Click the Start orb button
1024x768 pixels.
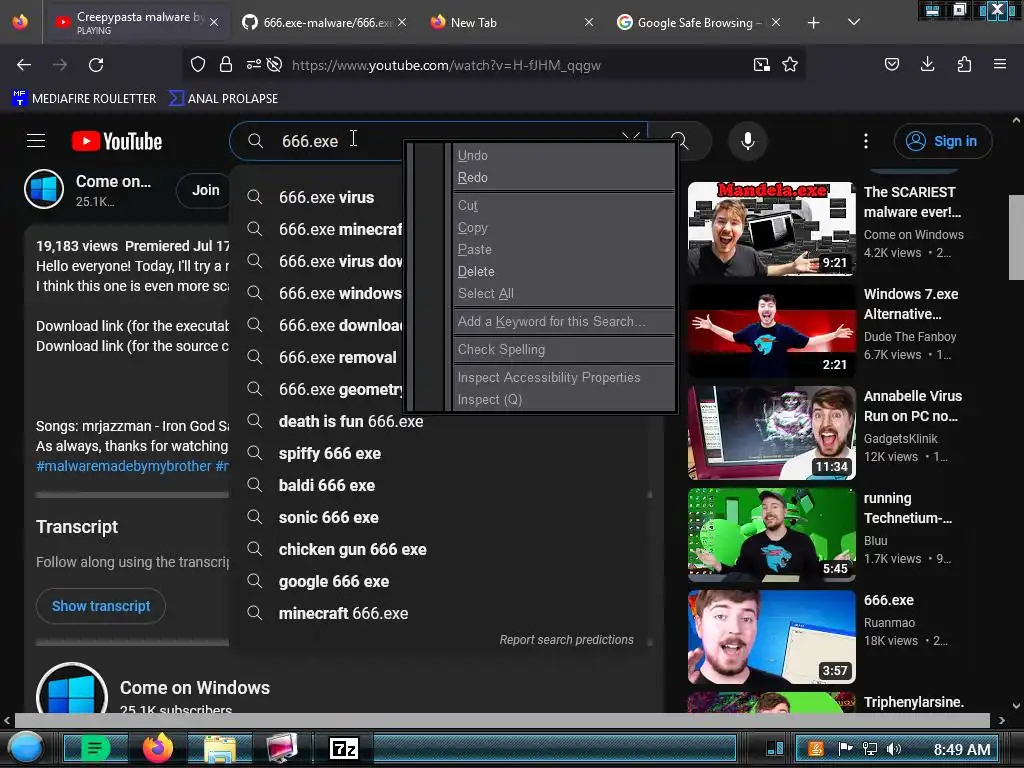click(26, 748)
